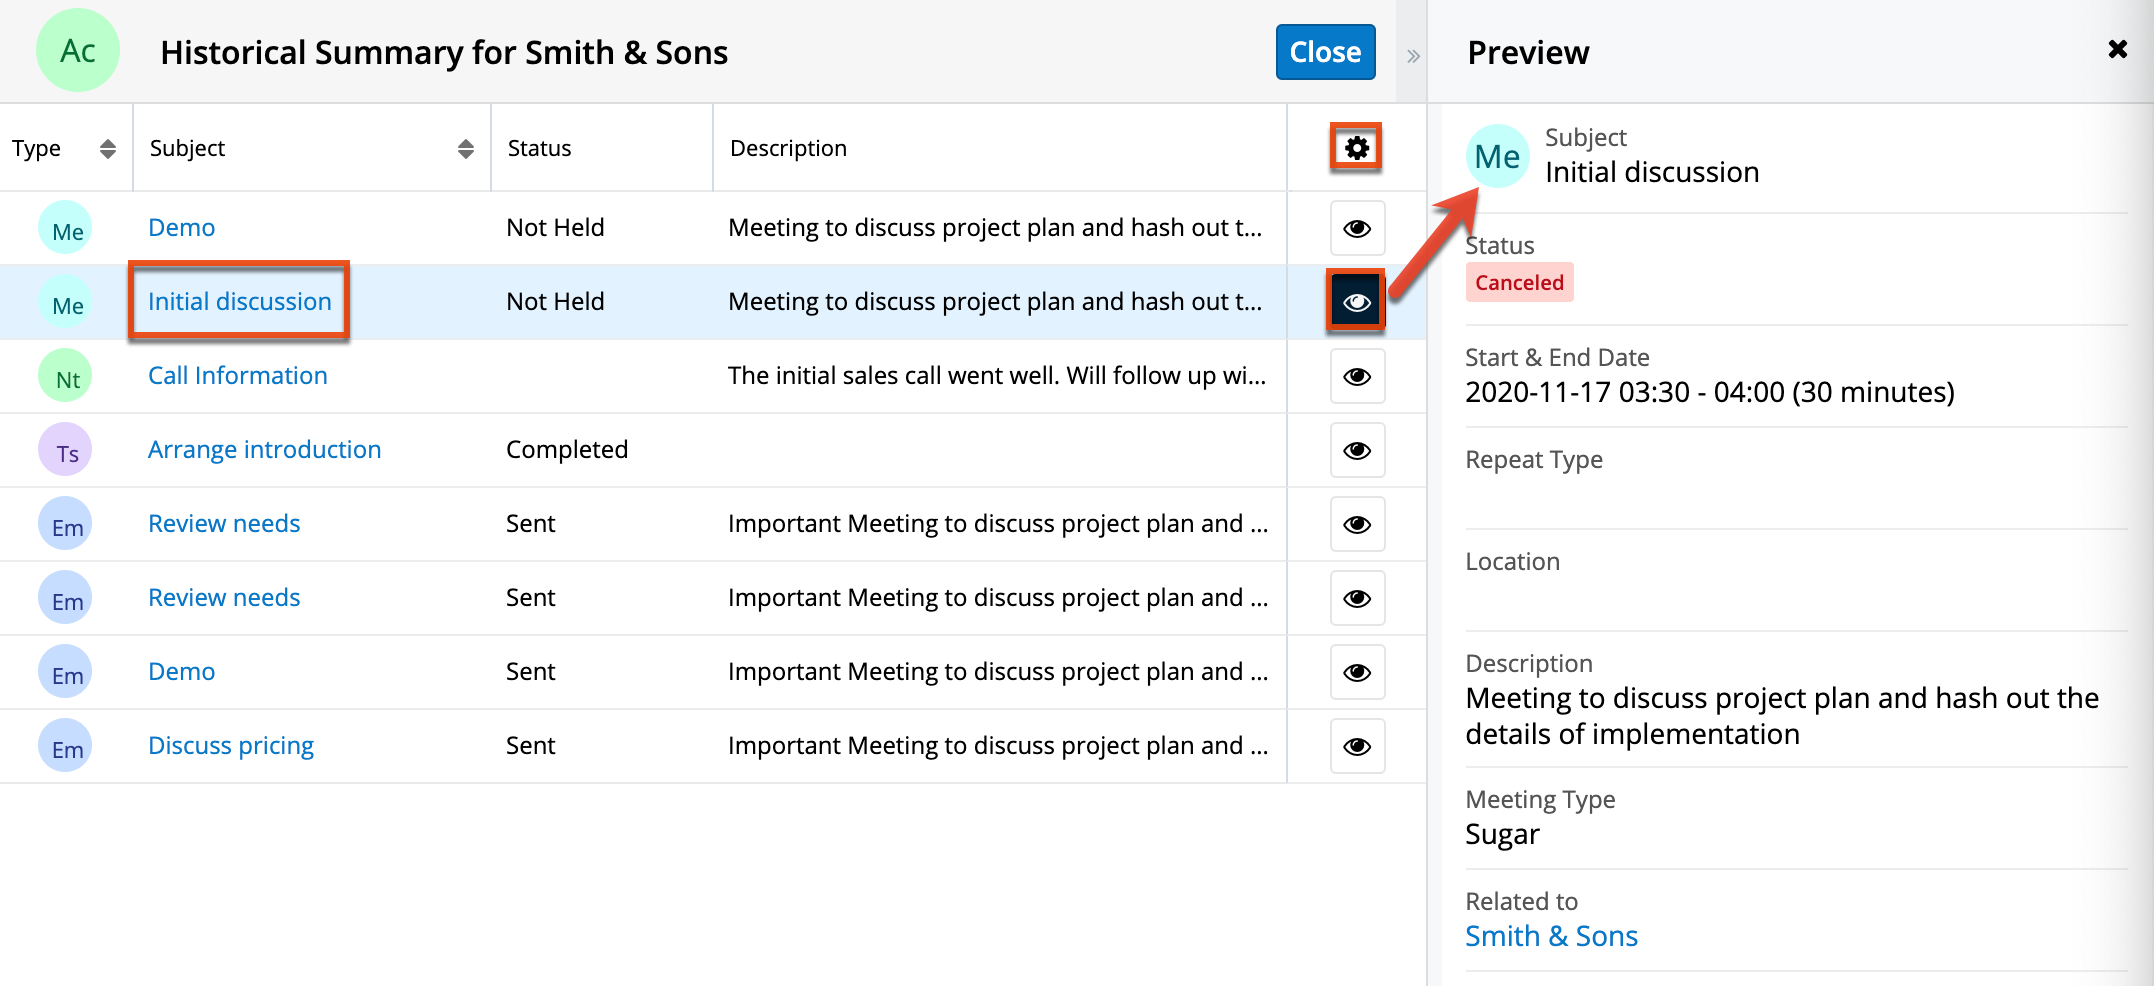
Task: Click the Ac avatar in the header
Action: [78, 49]
